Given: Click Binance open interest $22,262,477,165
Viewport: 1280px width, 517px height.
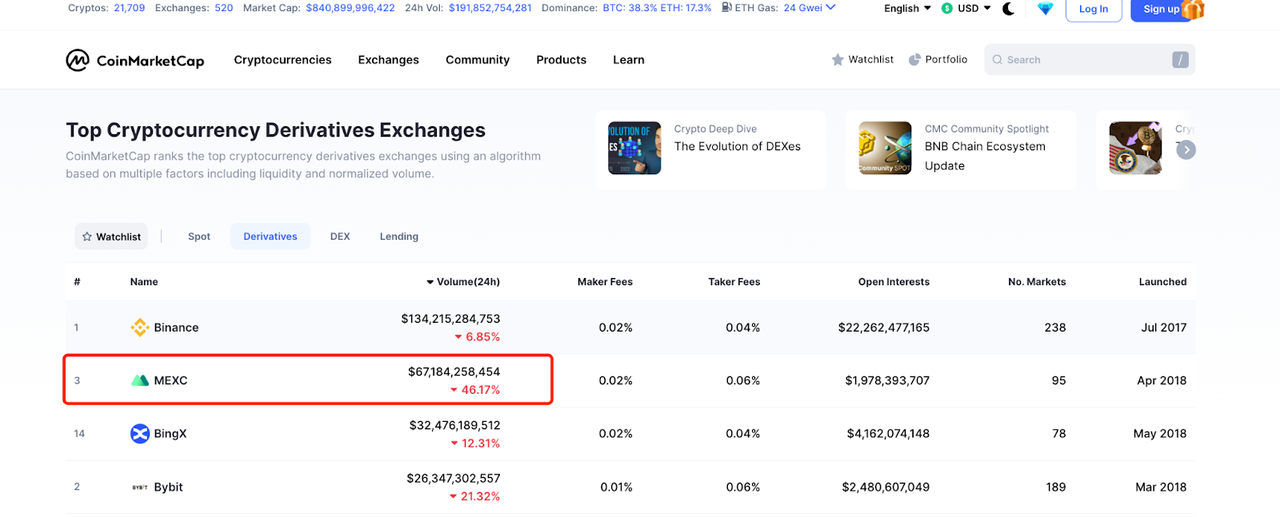Looking at the screenshot, I should 884,328.
